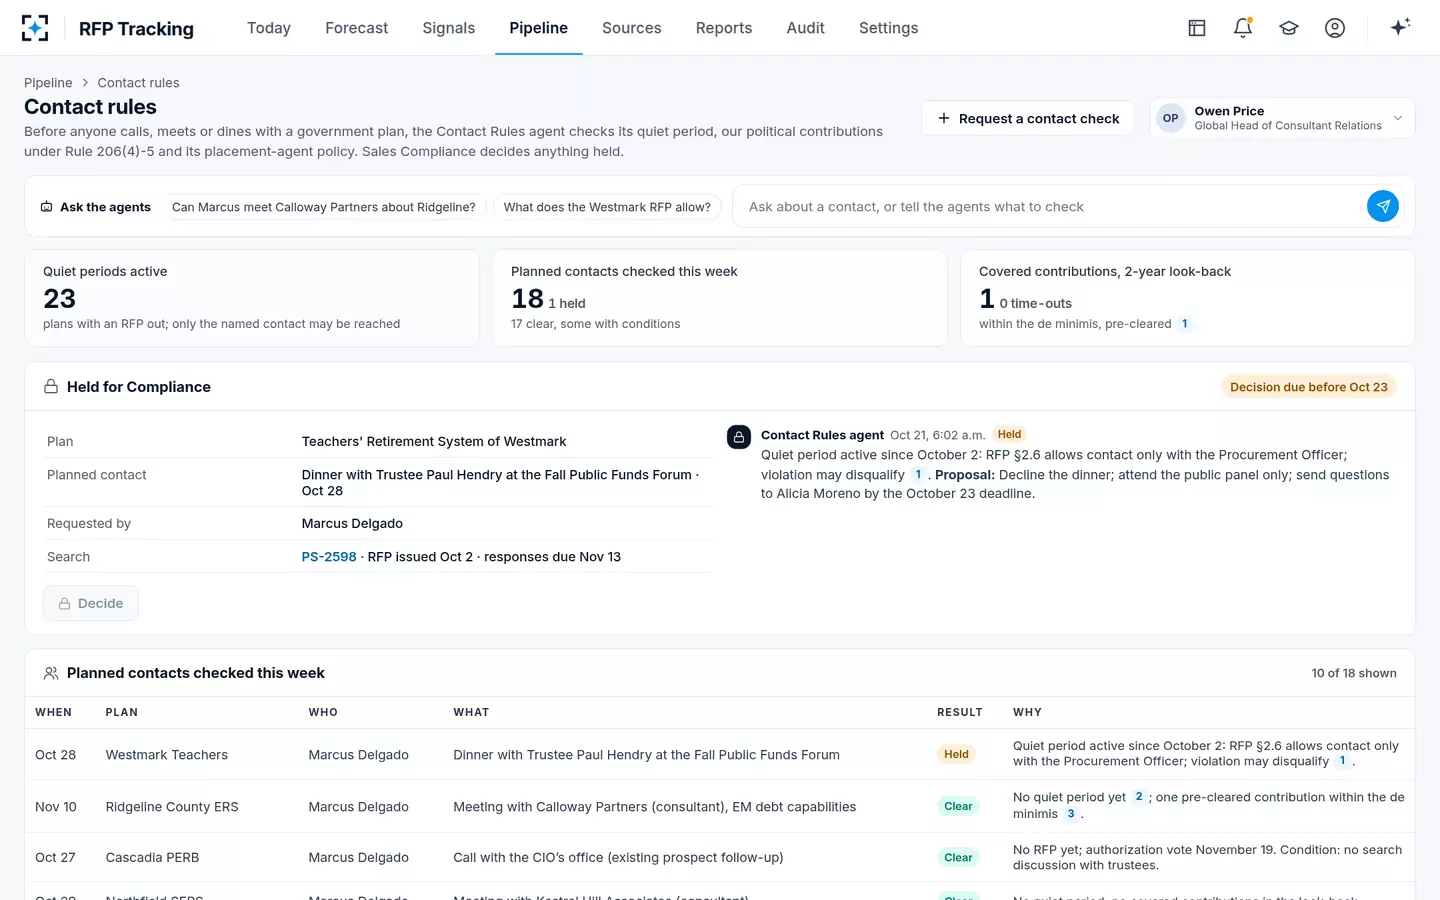Click the Covered contributions look-back card
This screenshot has height=900, width=1440.
point(1188,298)
